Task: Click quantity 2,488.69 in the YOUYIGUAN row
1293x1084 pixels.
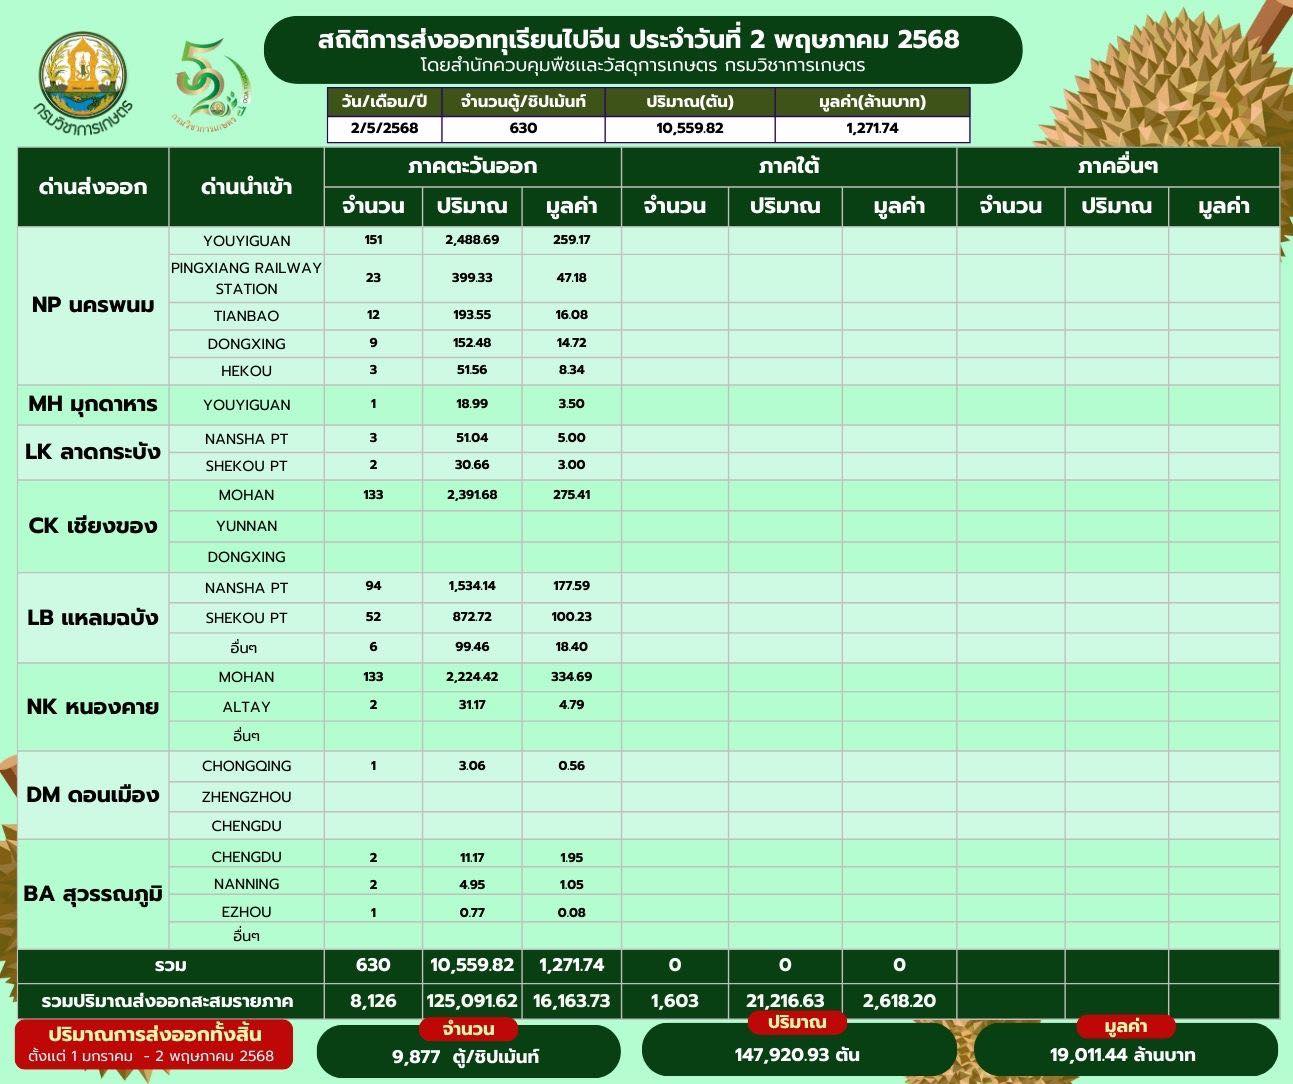Action: [472, 240]
